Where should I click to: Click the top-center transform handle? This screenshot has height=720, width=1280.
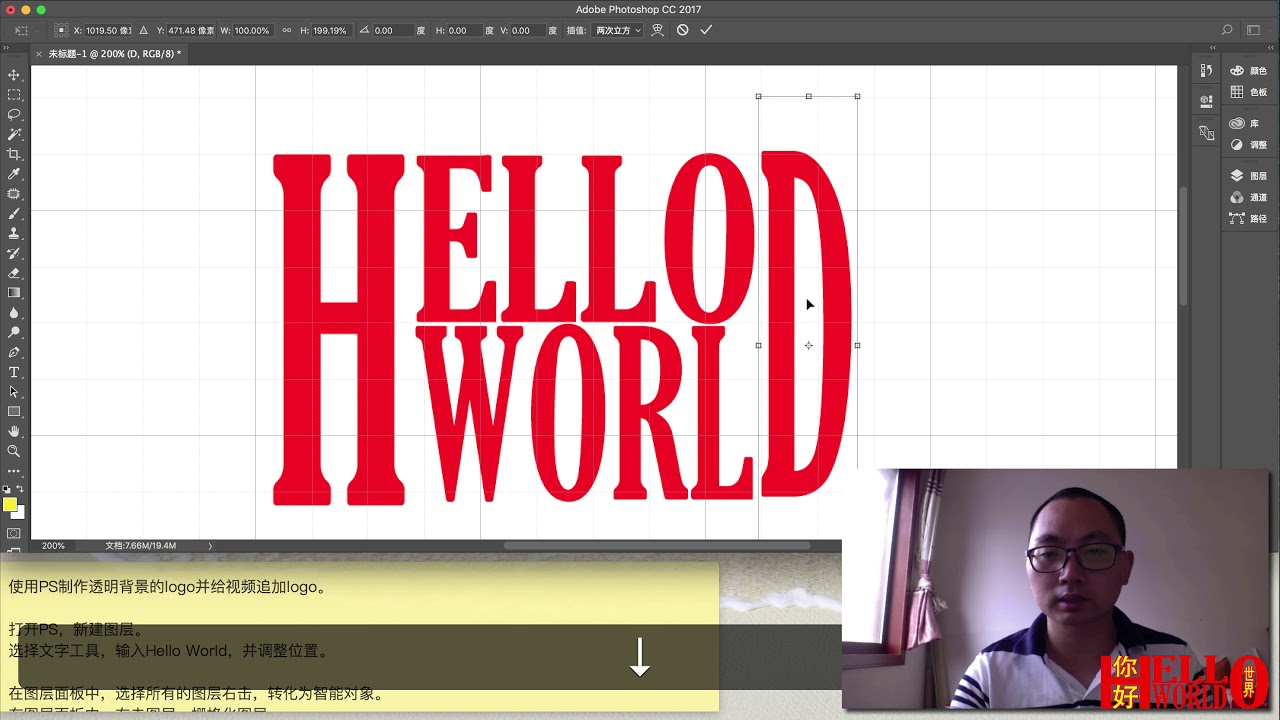click(x=808, y=96)
